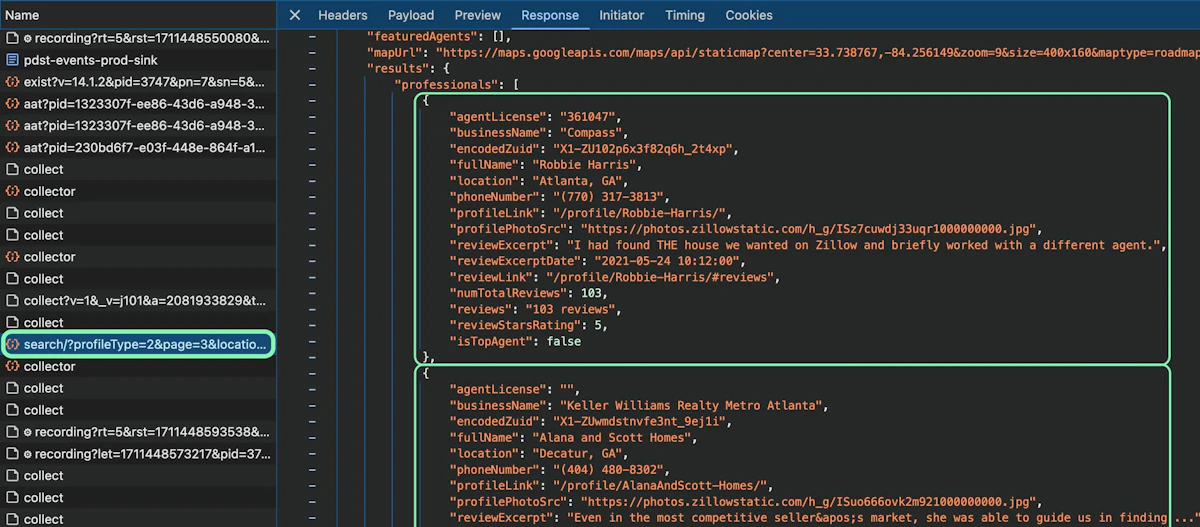Click the "professionals": [ line
The image size is (1200, 527).
click(456, 85)
